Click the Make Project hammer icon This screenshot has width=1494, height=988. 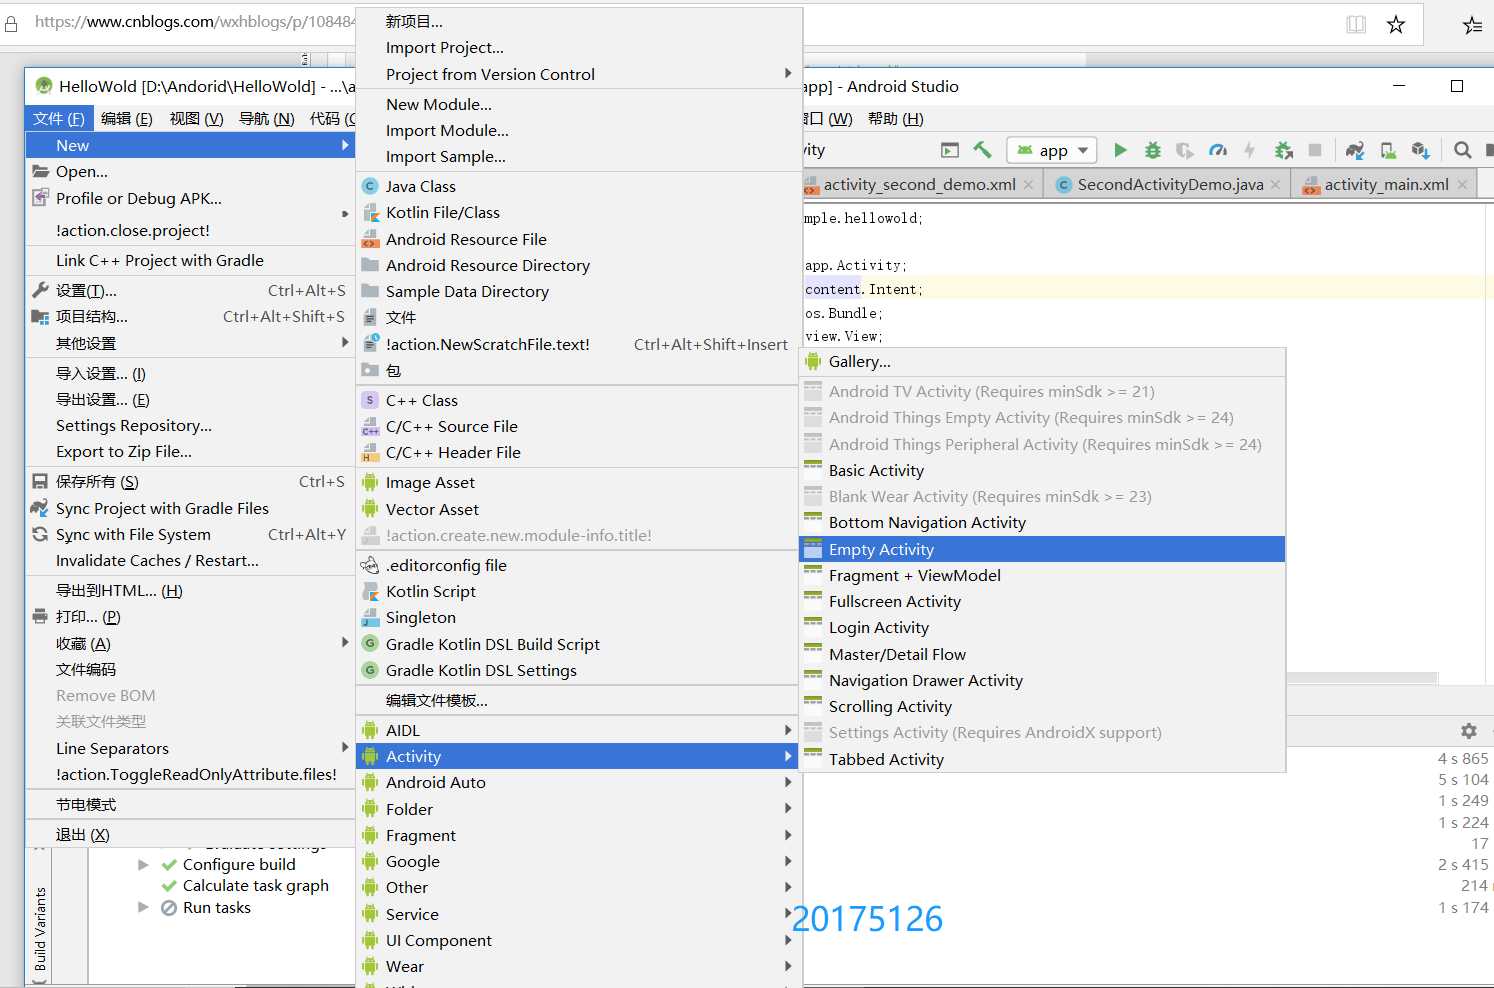pos(982,150)
